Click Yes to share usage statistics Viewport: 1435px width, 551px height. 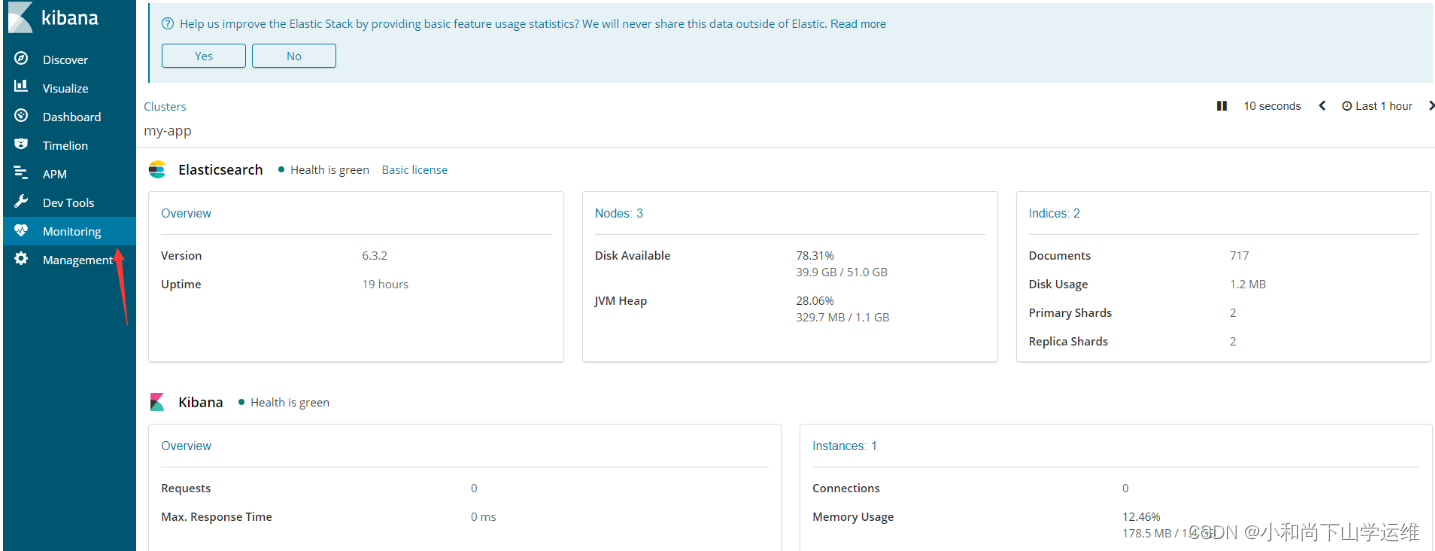(x=203, y=56)
